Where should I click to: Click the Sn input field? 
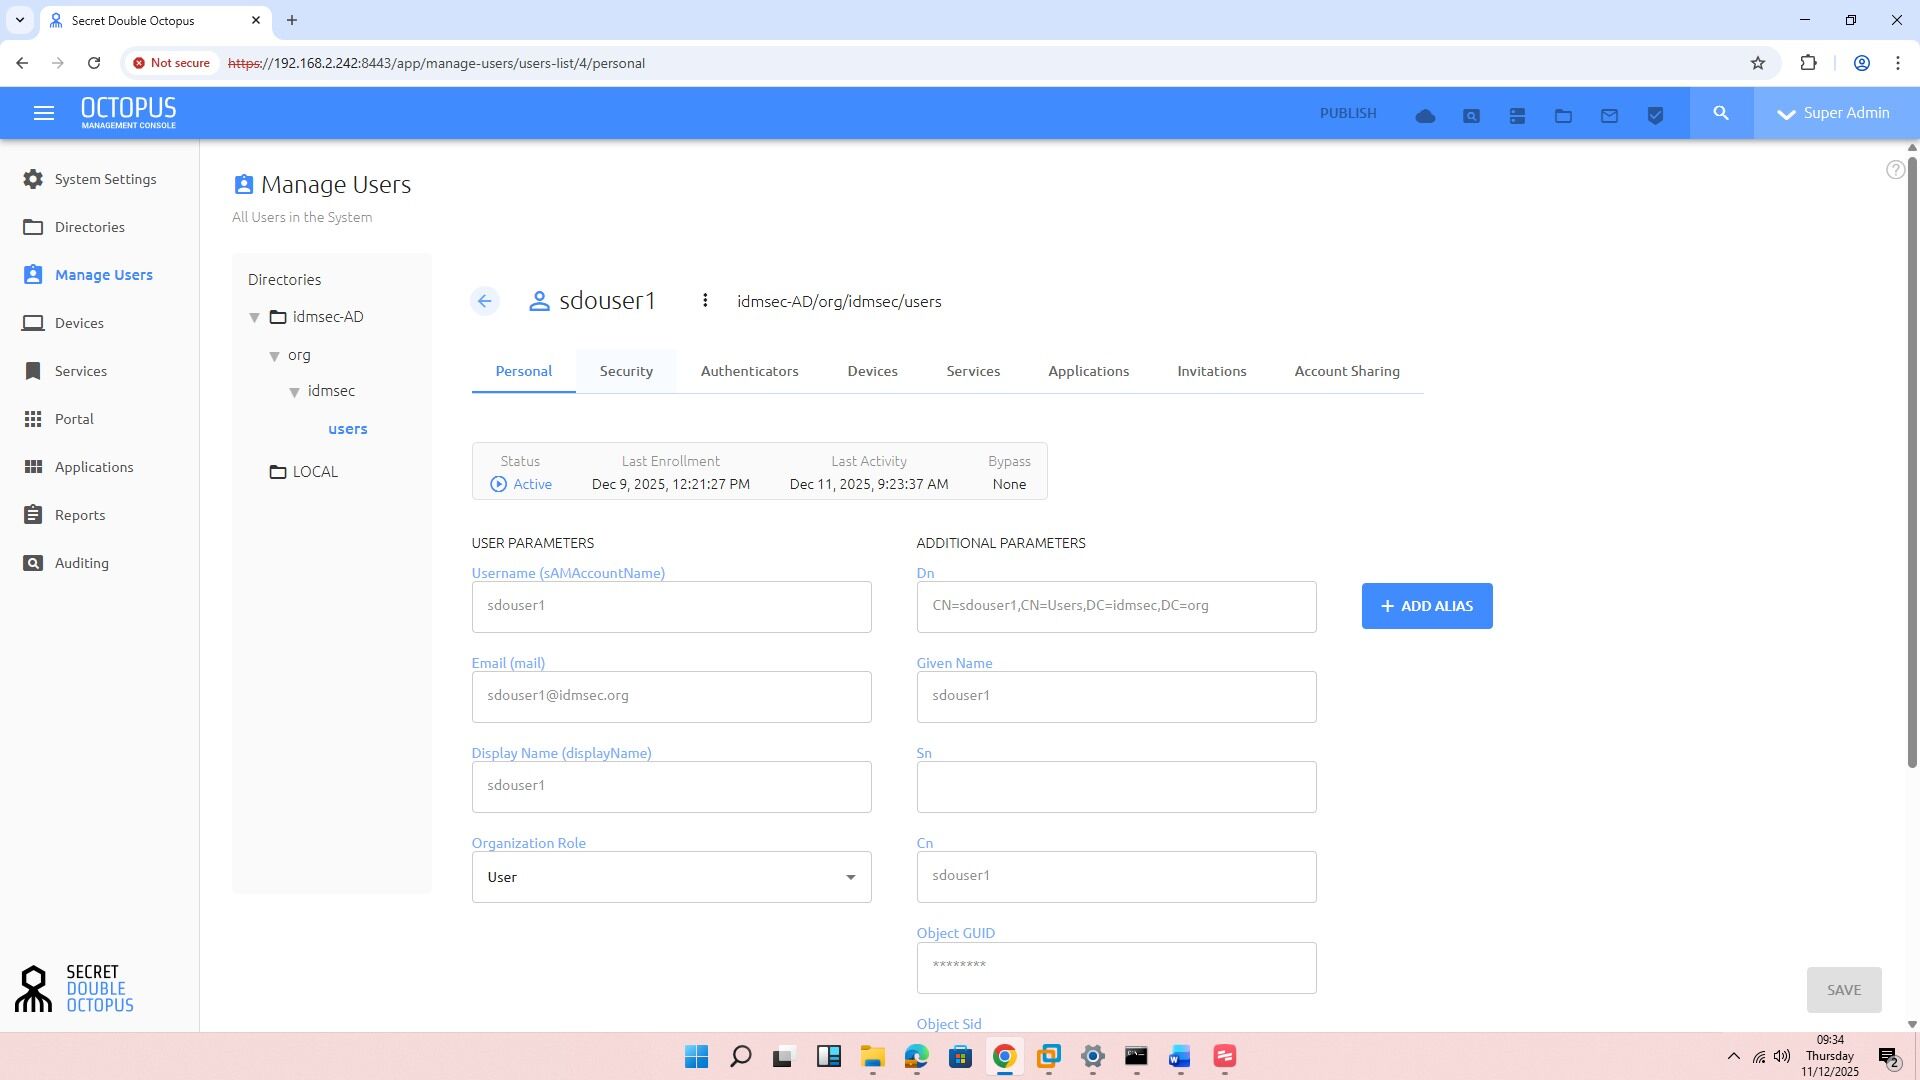1116,787
